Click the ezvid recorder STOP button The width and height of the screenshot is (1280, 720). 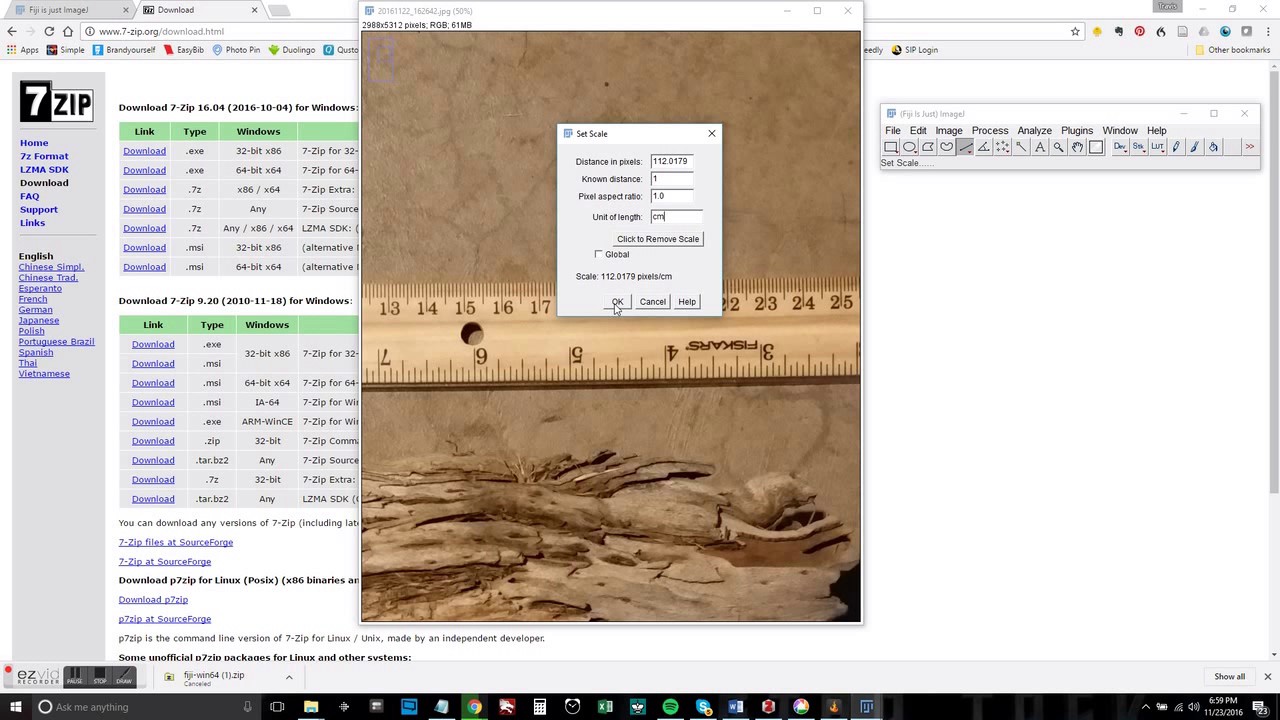[x=99, y=677]
